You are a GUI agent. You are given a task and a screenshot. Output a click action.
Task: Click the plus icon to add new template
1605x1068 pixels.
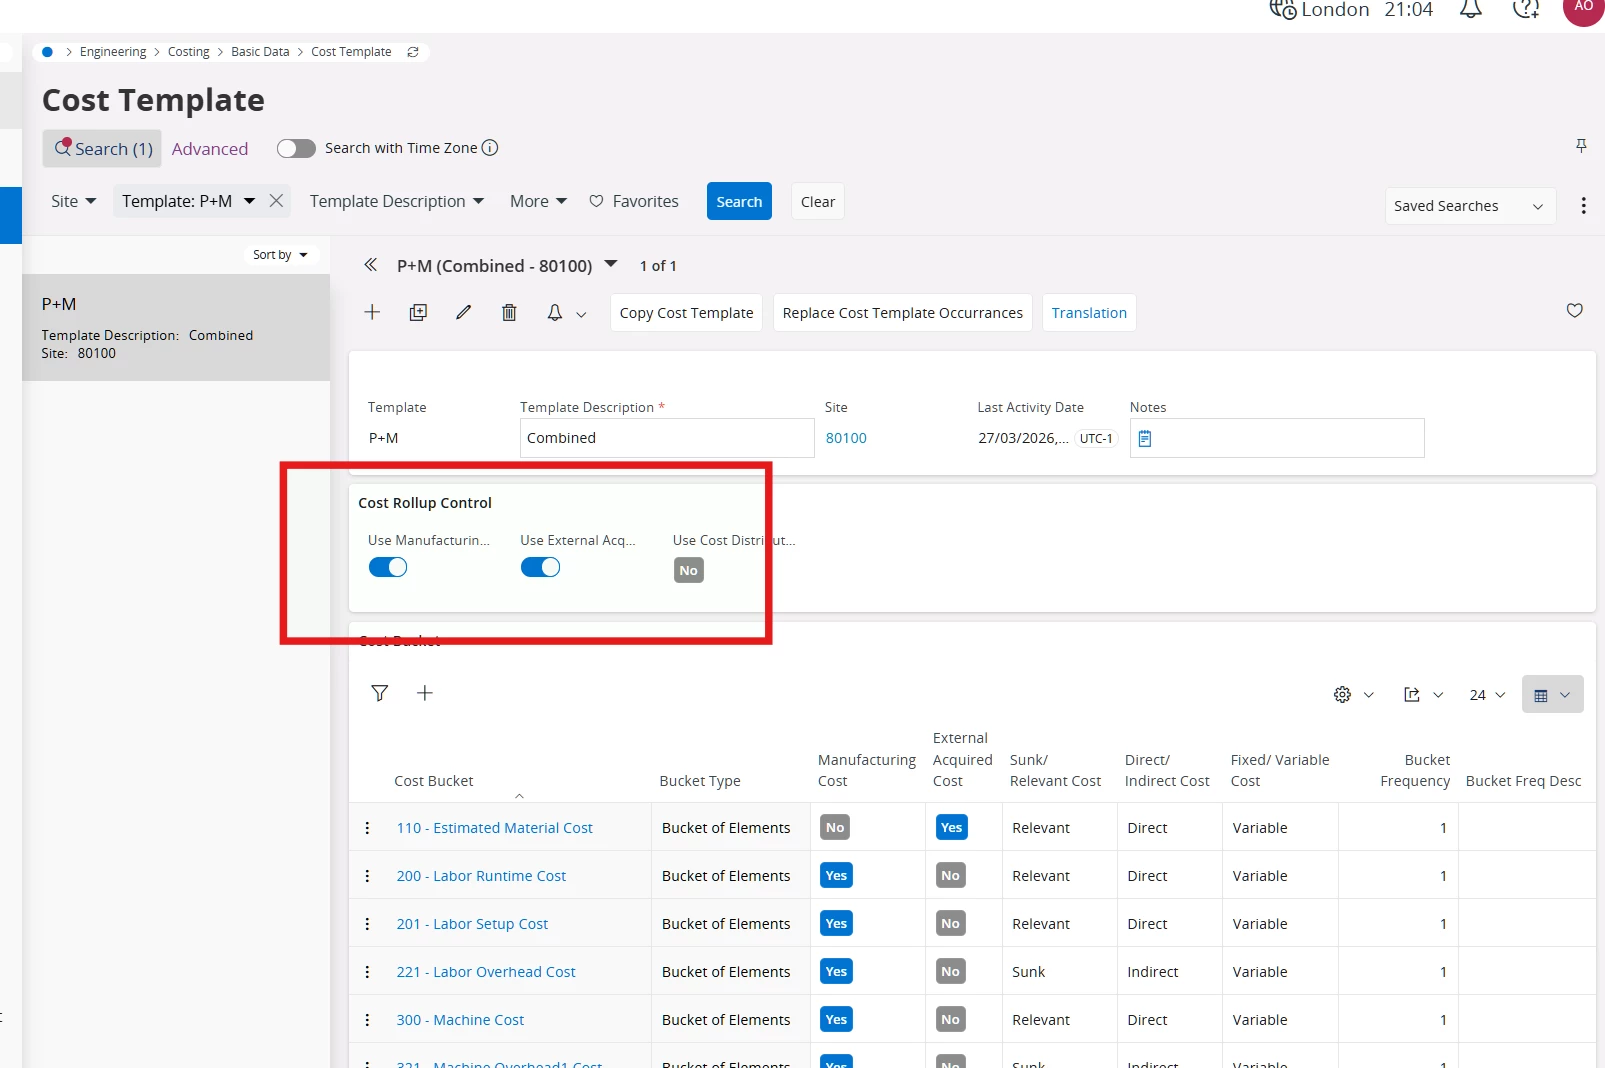pyautogui.click(x=372, y=312)
